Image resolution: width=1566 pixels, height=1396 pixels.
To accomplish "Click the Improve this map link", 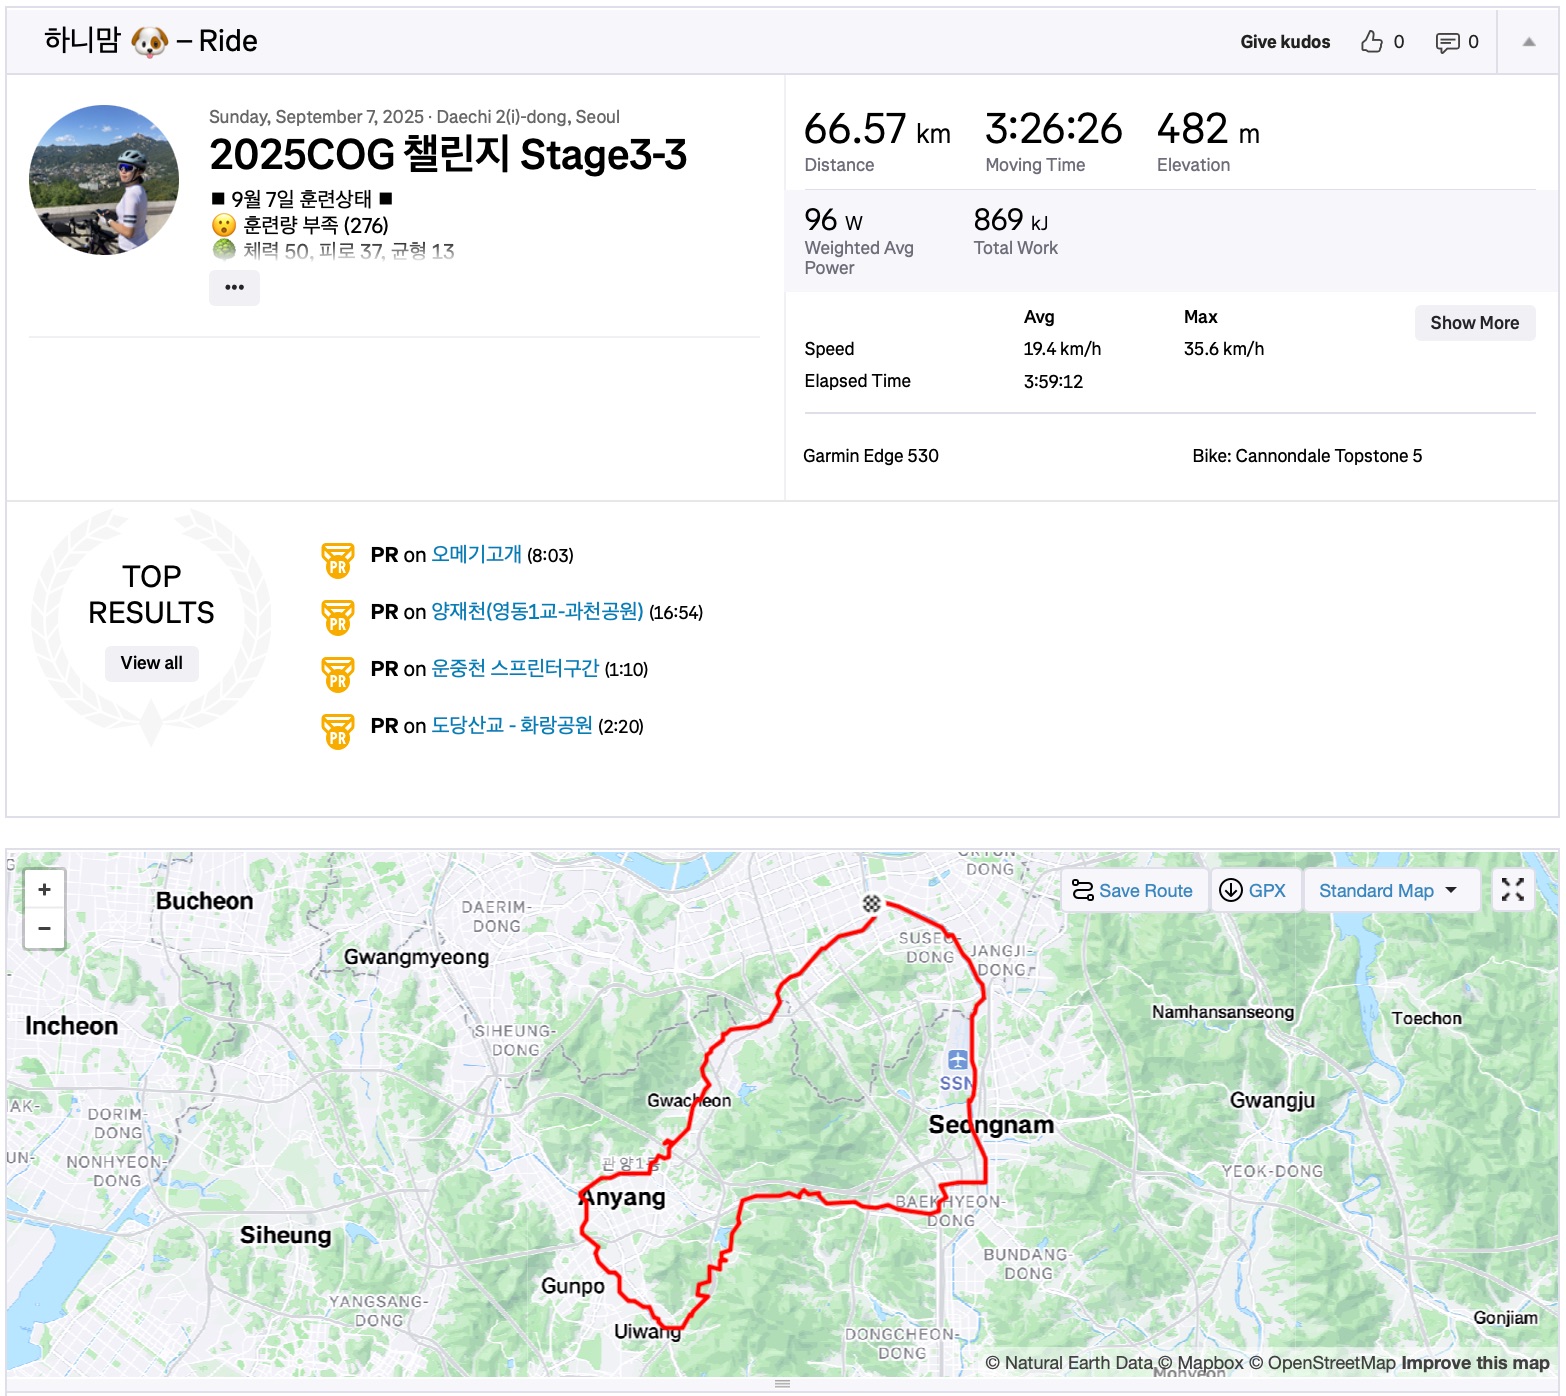I will click(1475, 1362).
